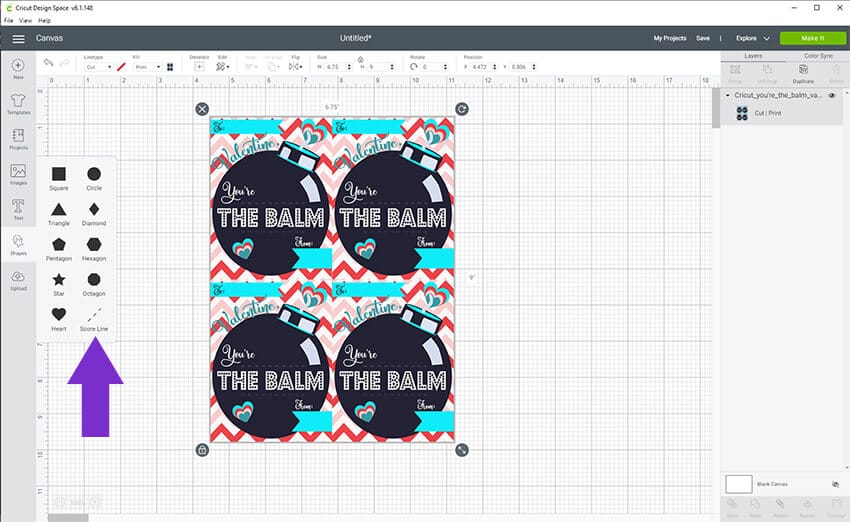The width and height of the screenshot is (850, 522).
Task: Switch to the Layers tab
Action: pyautogui.click(x=753, y=56)
